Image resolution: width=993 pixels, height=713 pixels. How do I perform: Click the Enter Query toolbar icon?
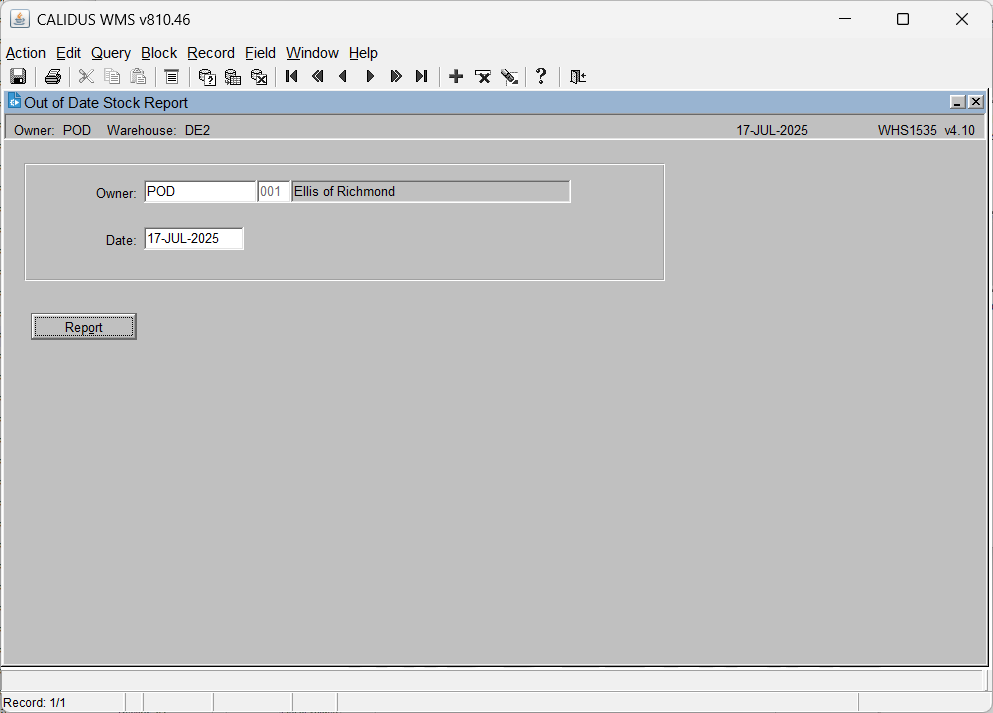point(207,77)
